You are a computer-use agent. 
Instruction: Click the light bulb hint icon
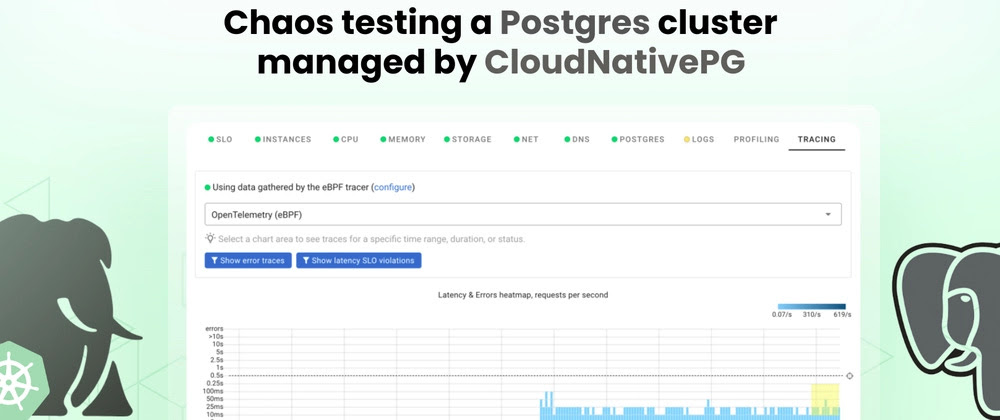click(x=210, y=239)
